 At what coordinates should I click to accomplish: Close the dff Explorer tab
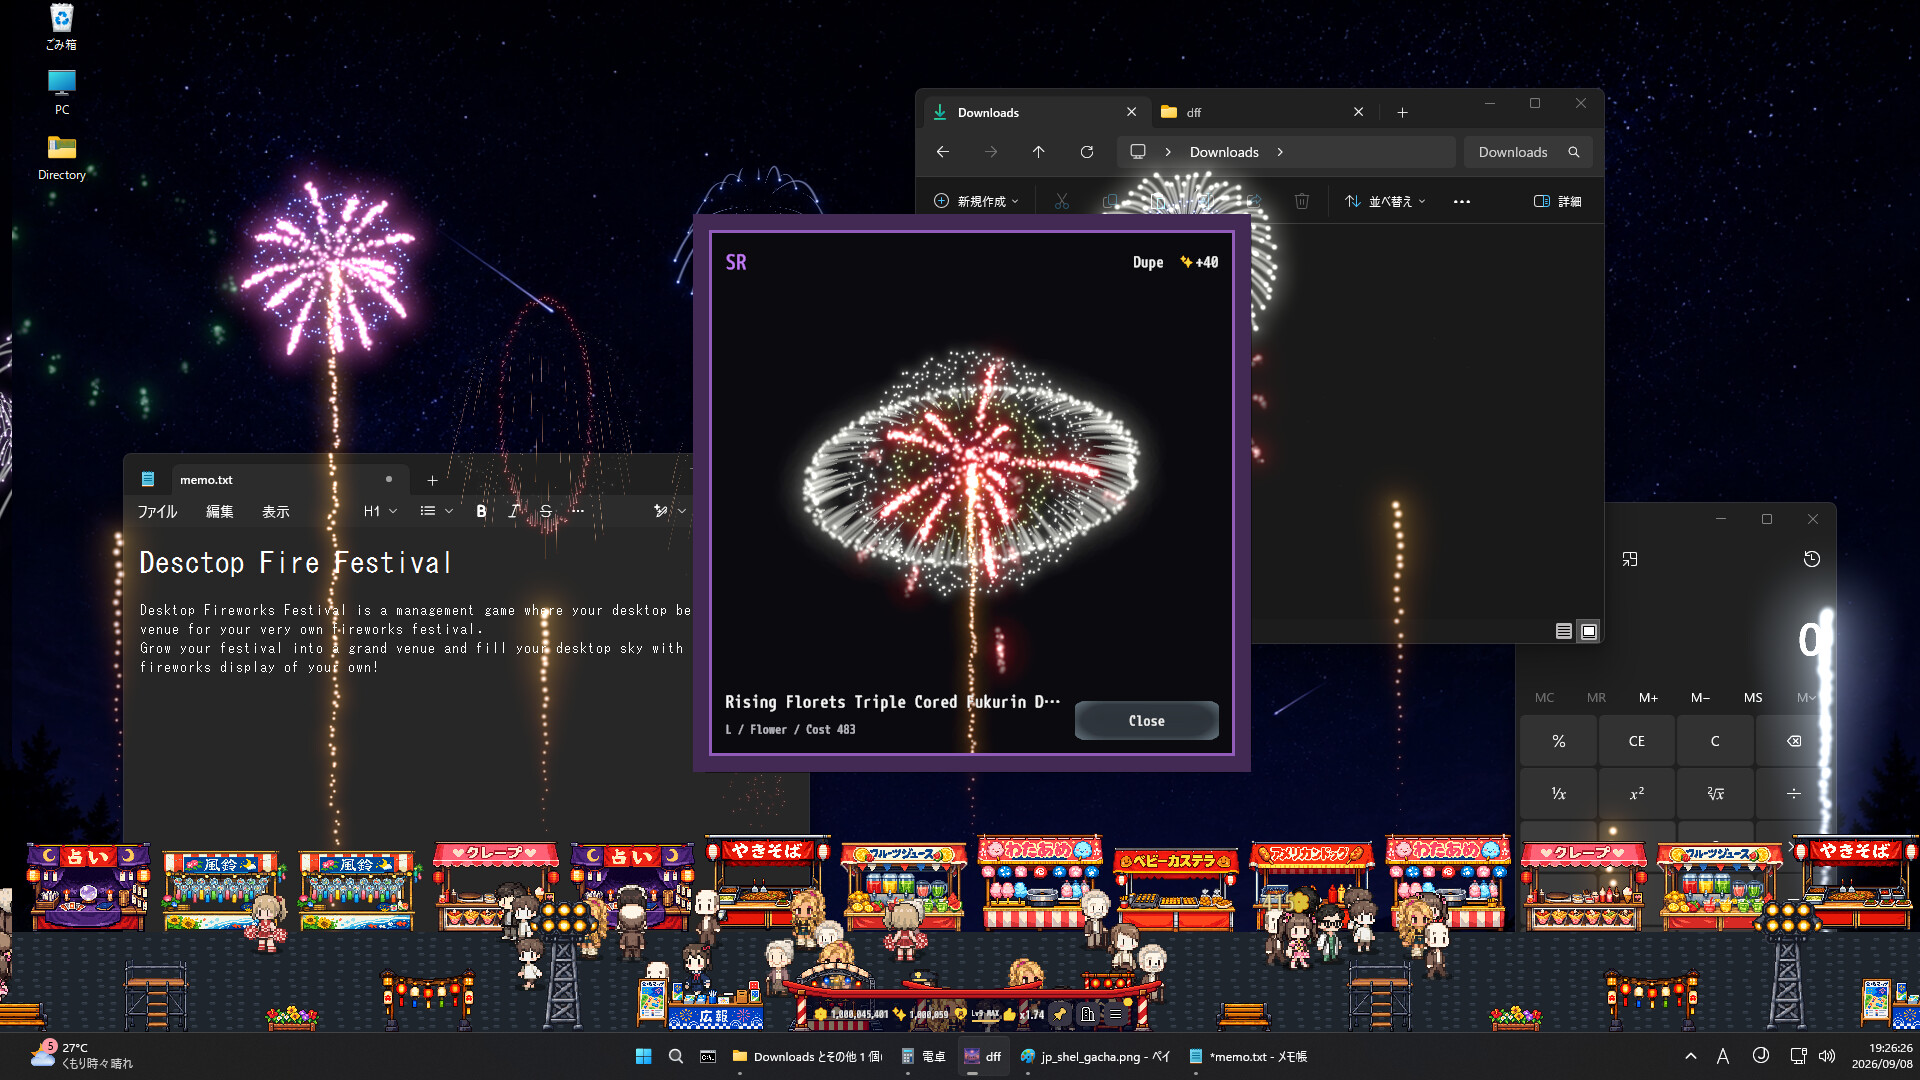1358,112
